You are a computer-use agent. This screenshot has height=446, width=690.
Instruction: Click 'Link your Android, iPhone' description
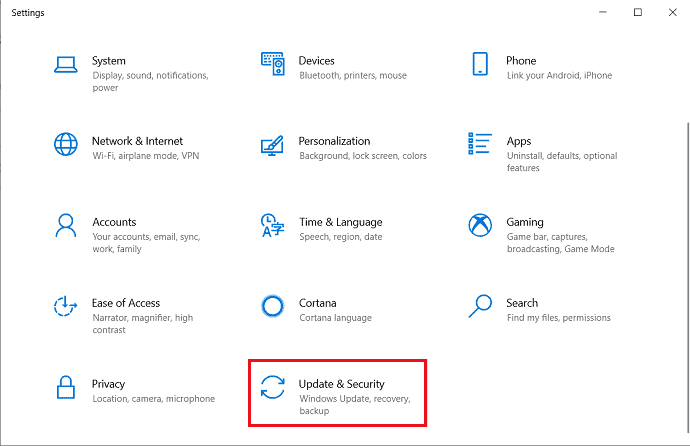tap(559, 76)
